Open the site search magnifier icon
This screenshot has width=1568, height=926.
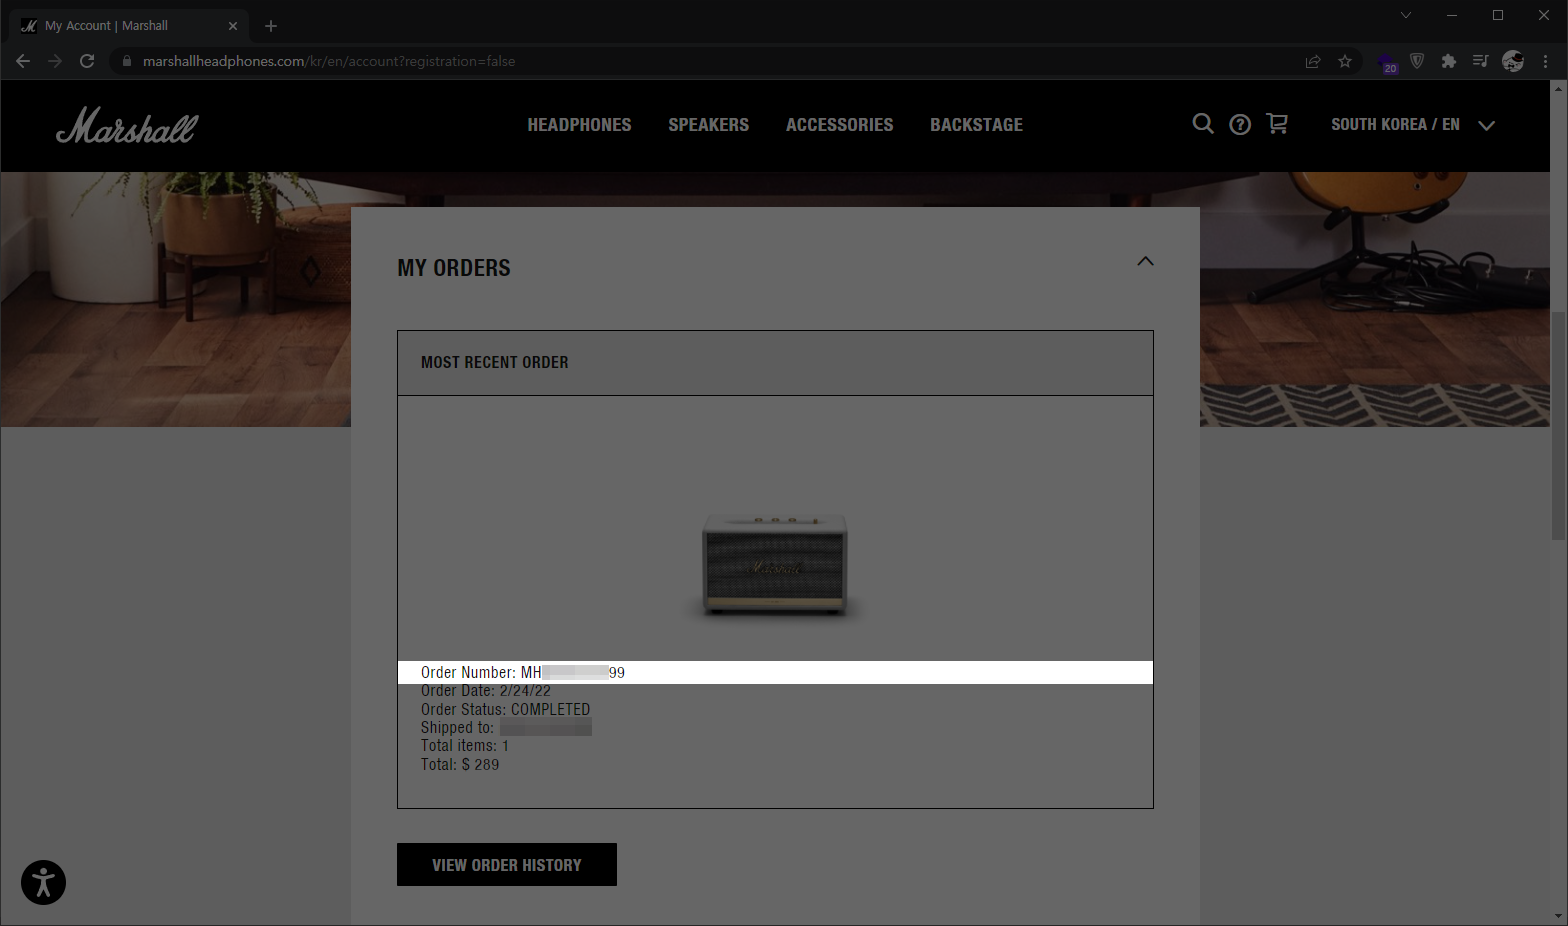coord(1203,124)
